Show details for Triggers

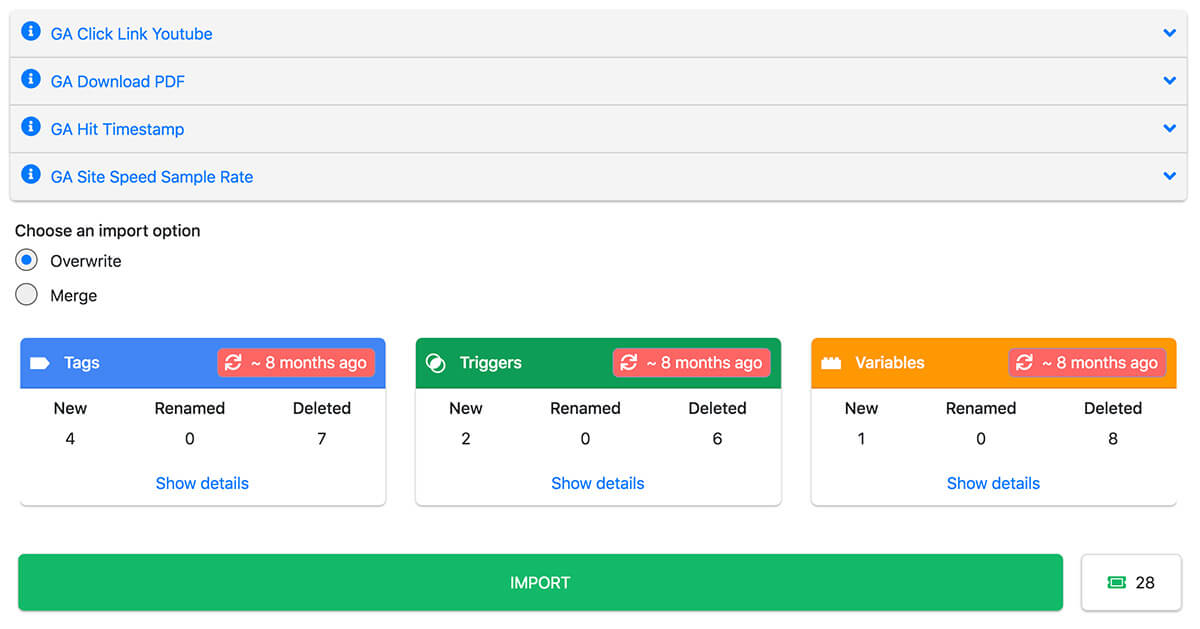598,483
